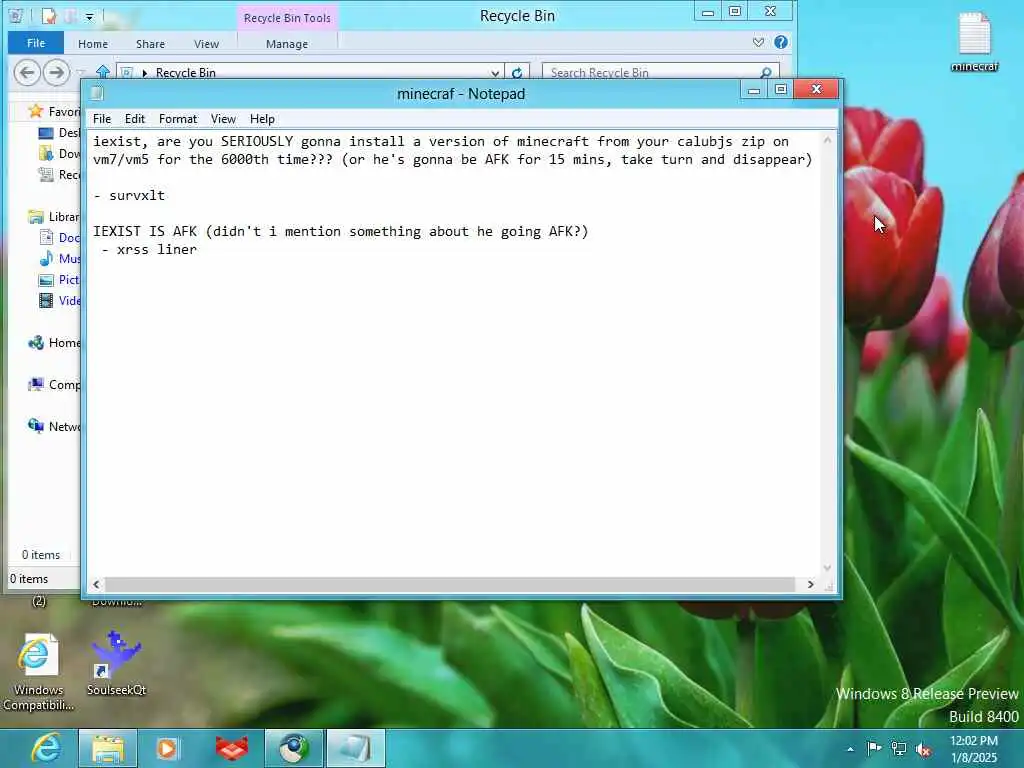Click the Recycle Bin address bar path
Image resolution: width=1024 pixels, height=768 pixels.
[185, 72]
